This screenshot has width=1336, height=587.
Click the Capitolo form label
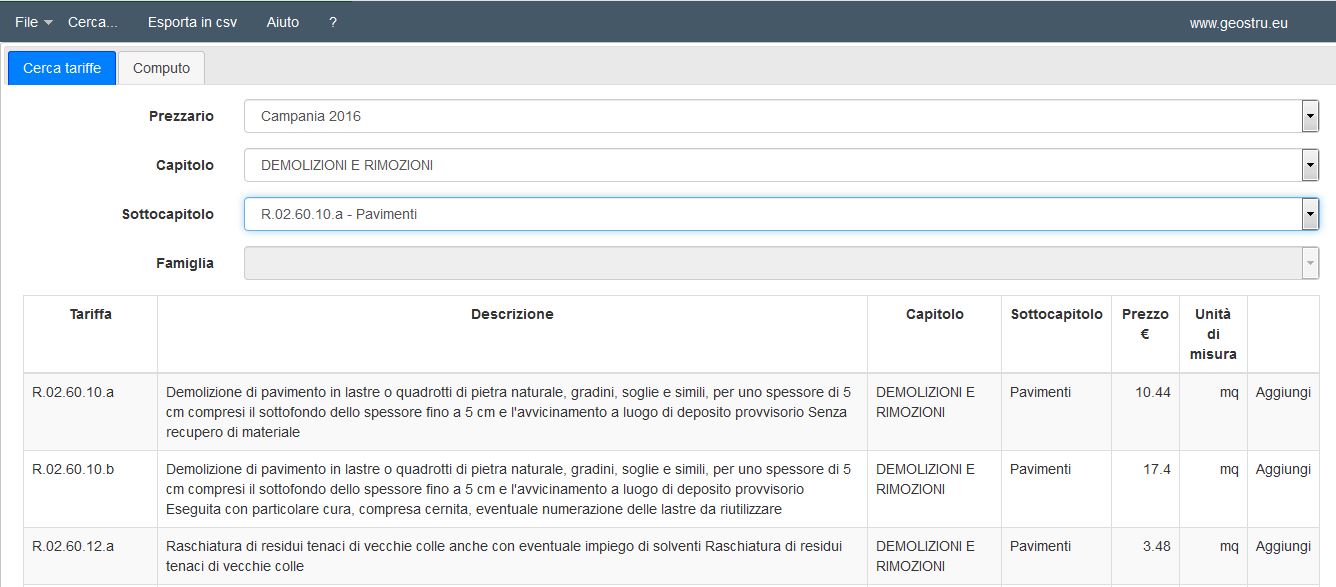(x=185, y=165)
